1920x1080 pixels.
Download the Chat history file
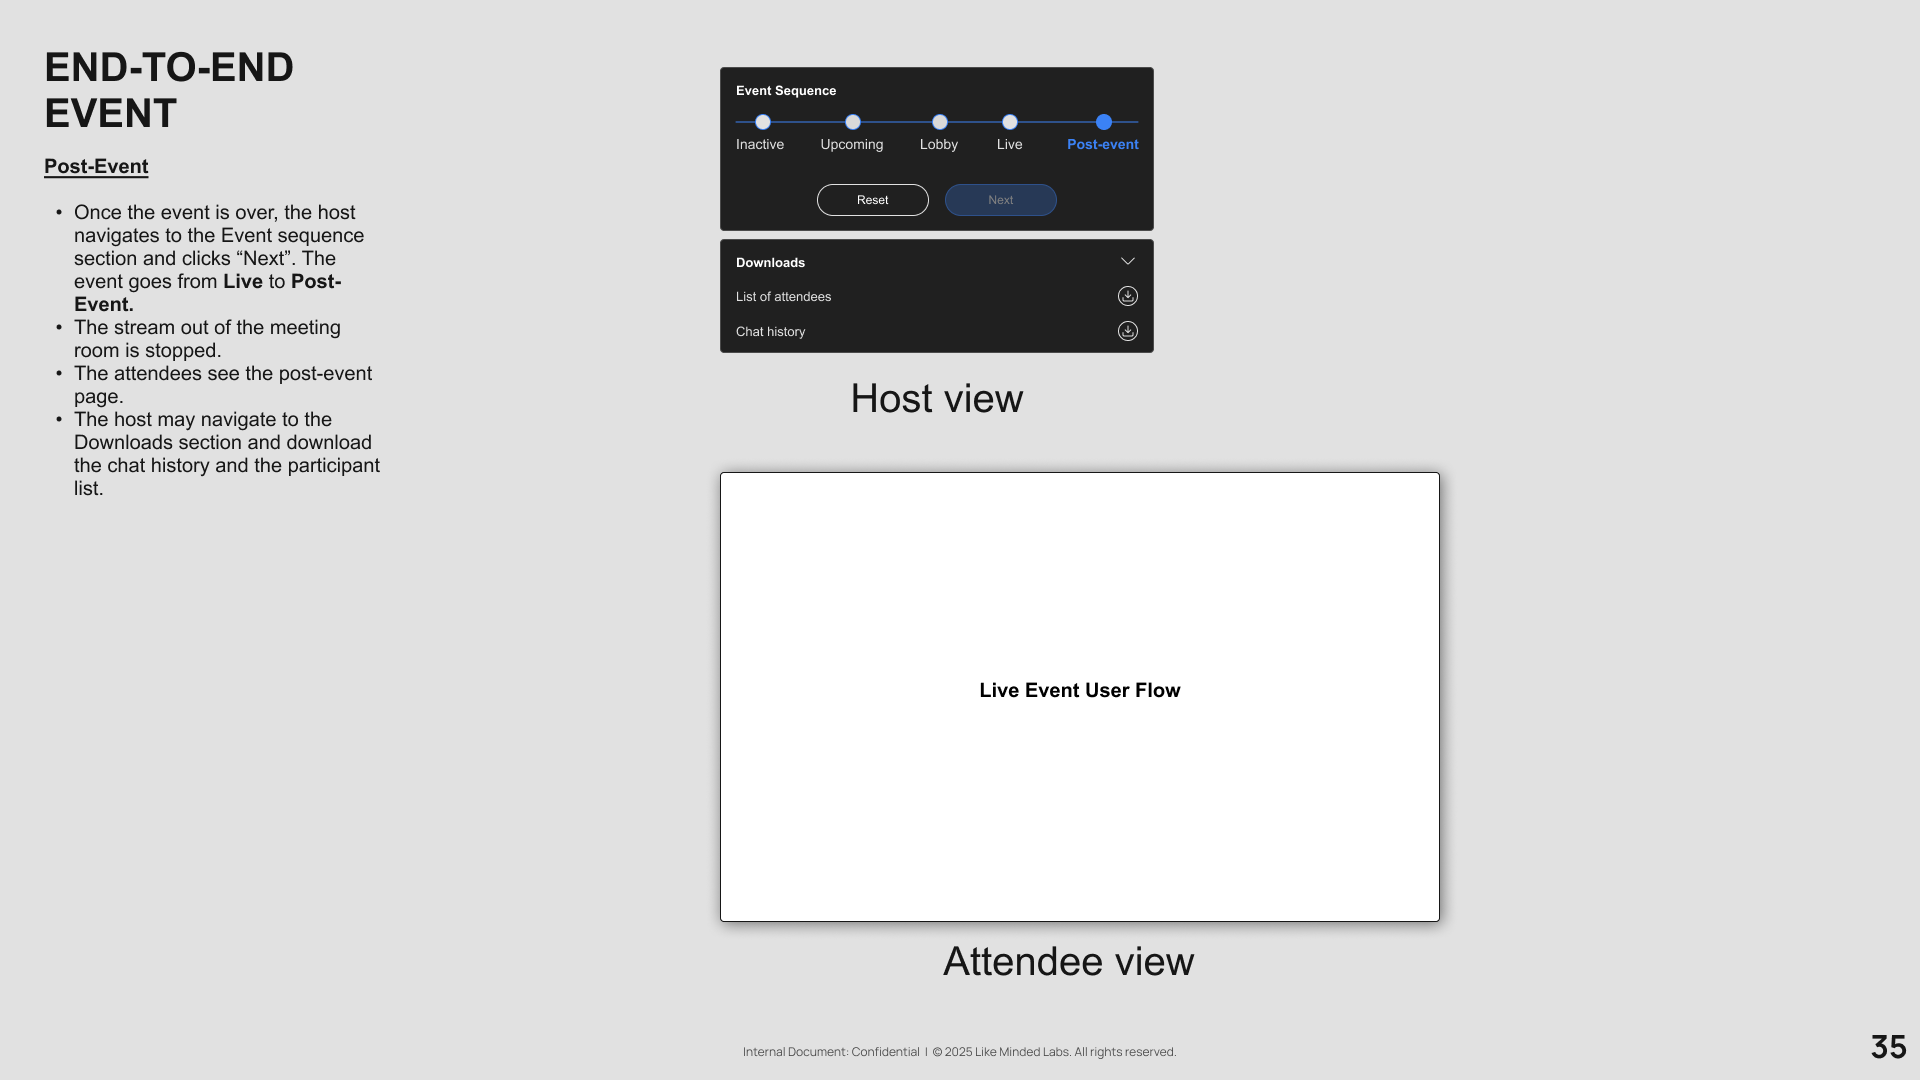click(x=1127, y=331)
